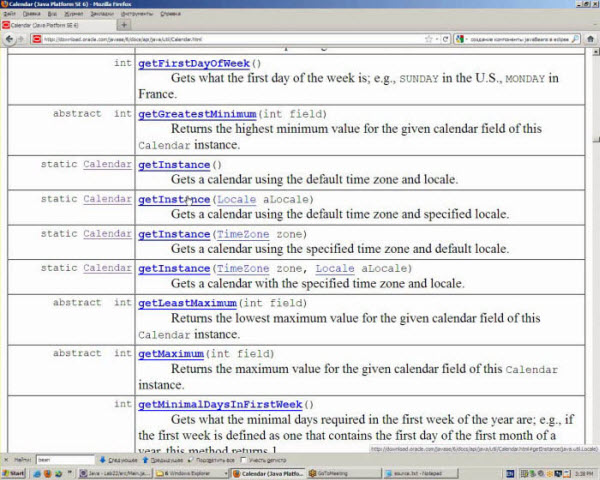Image resolution: width=600 pixels, height=480 pixels.
Task: Click the find bar text field
Action: 65,460
